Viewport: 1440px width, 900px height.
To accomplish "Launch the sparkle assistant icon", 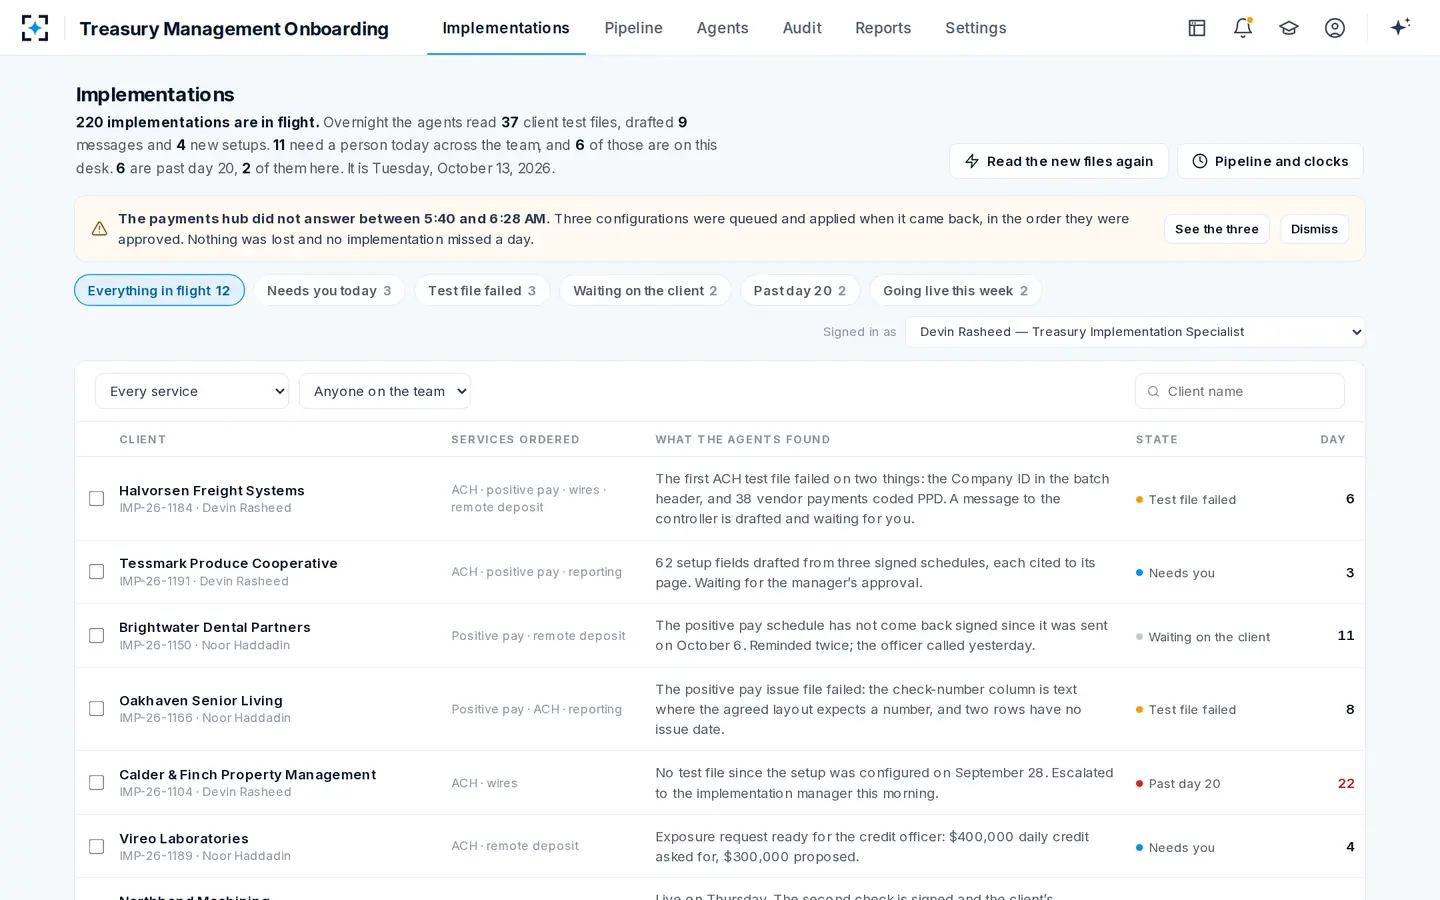I will pos(1400,27).
